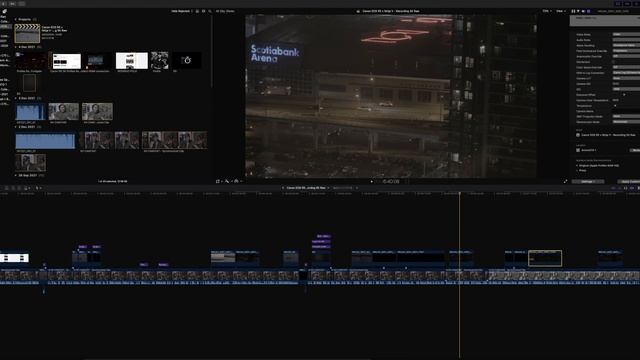Screen dimensions: 640x360
Task: Open the Color inspector tab icon
Action: tap(578, 11)
